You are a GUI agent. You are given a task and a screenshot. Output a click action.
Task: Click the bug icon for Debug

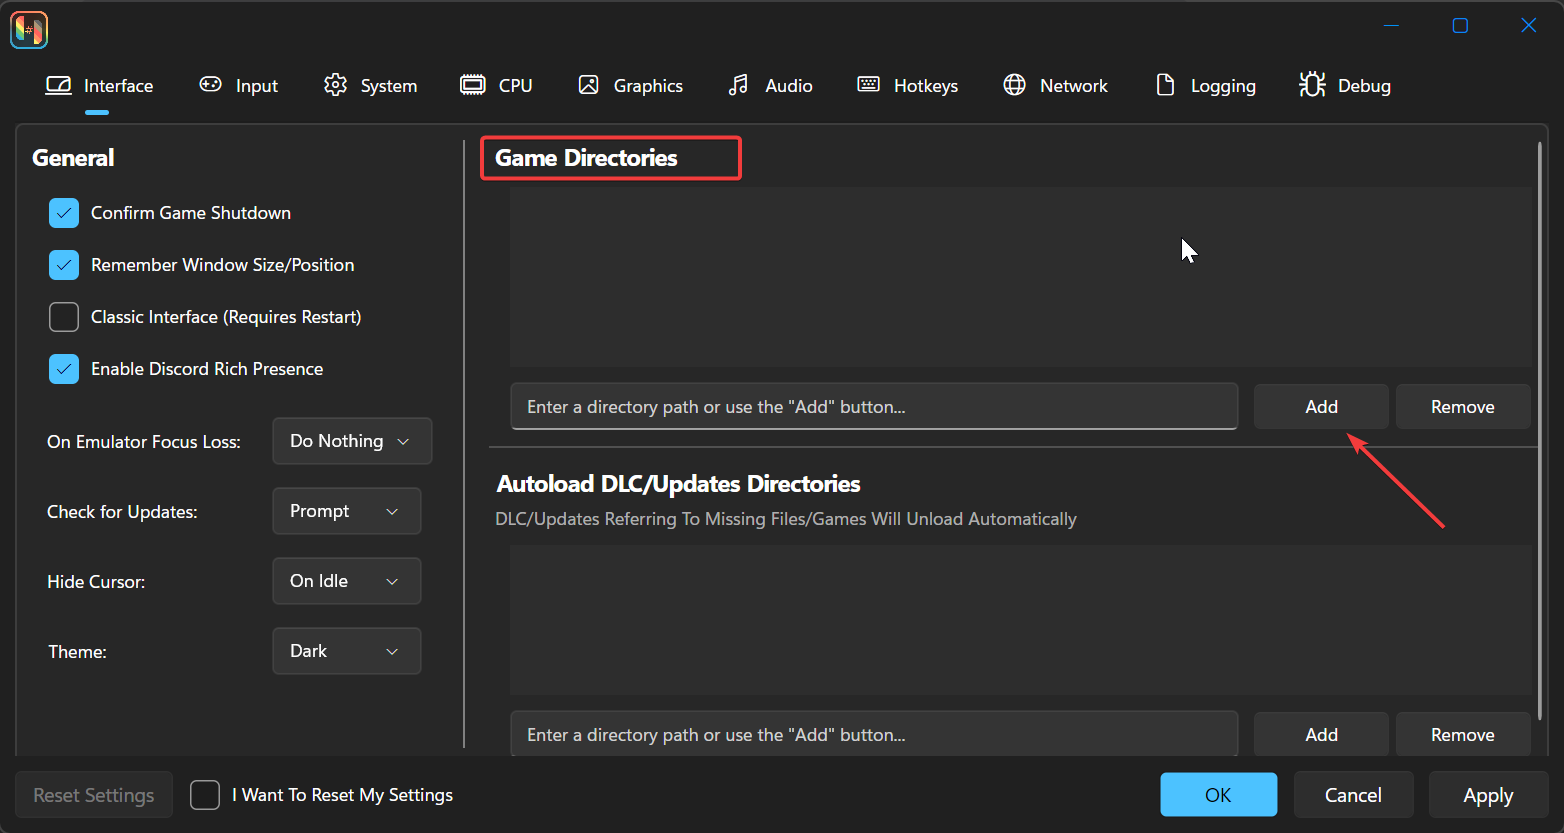coord(1312,85)
